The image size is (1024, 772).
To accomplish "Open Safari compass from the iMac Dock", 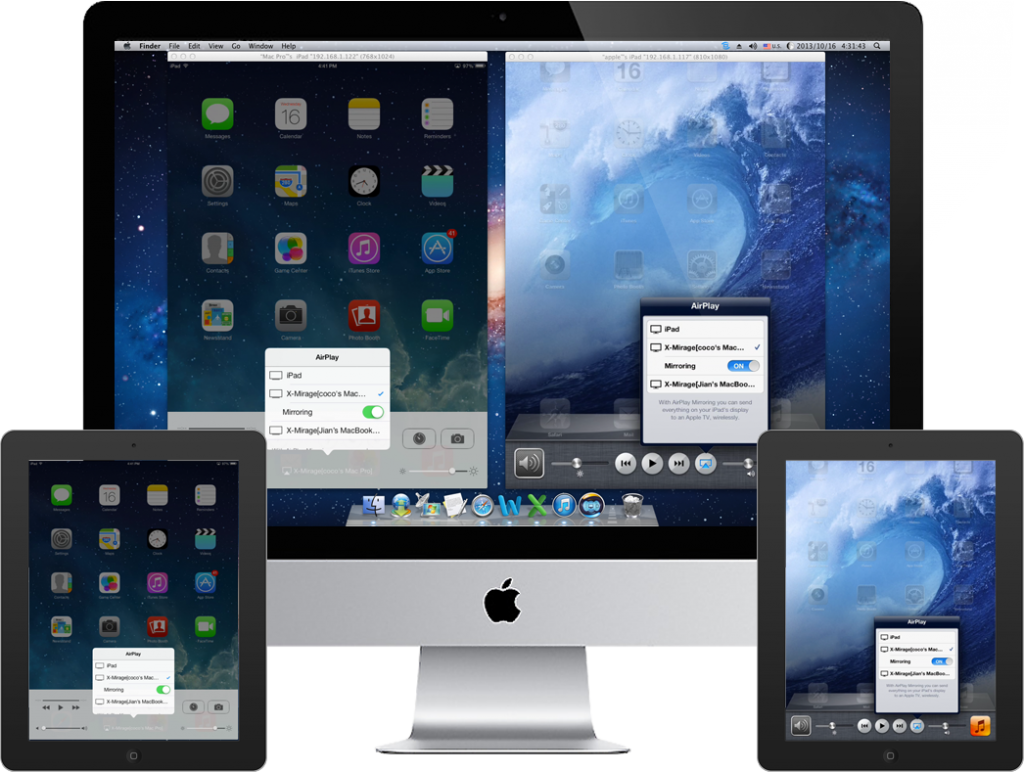I will pos(483,506).
